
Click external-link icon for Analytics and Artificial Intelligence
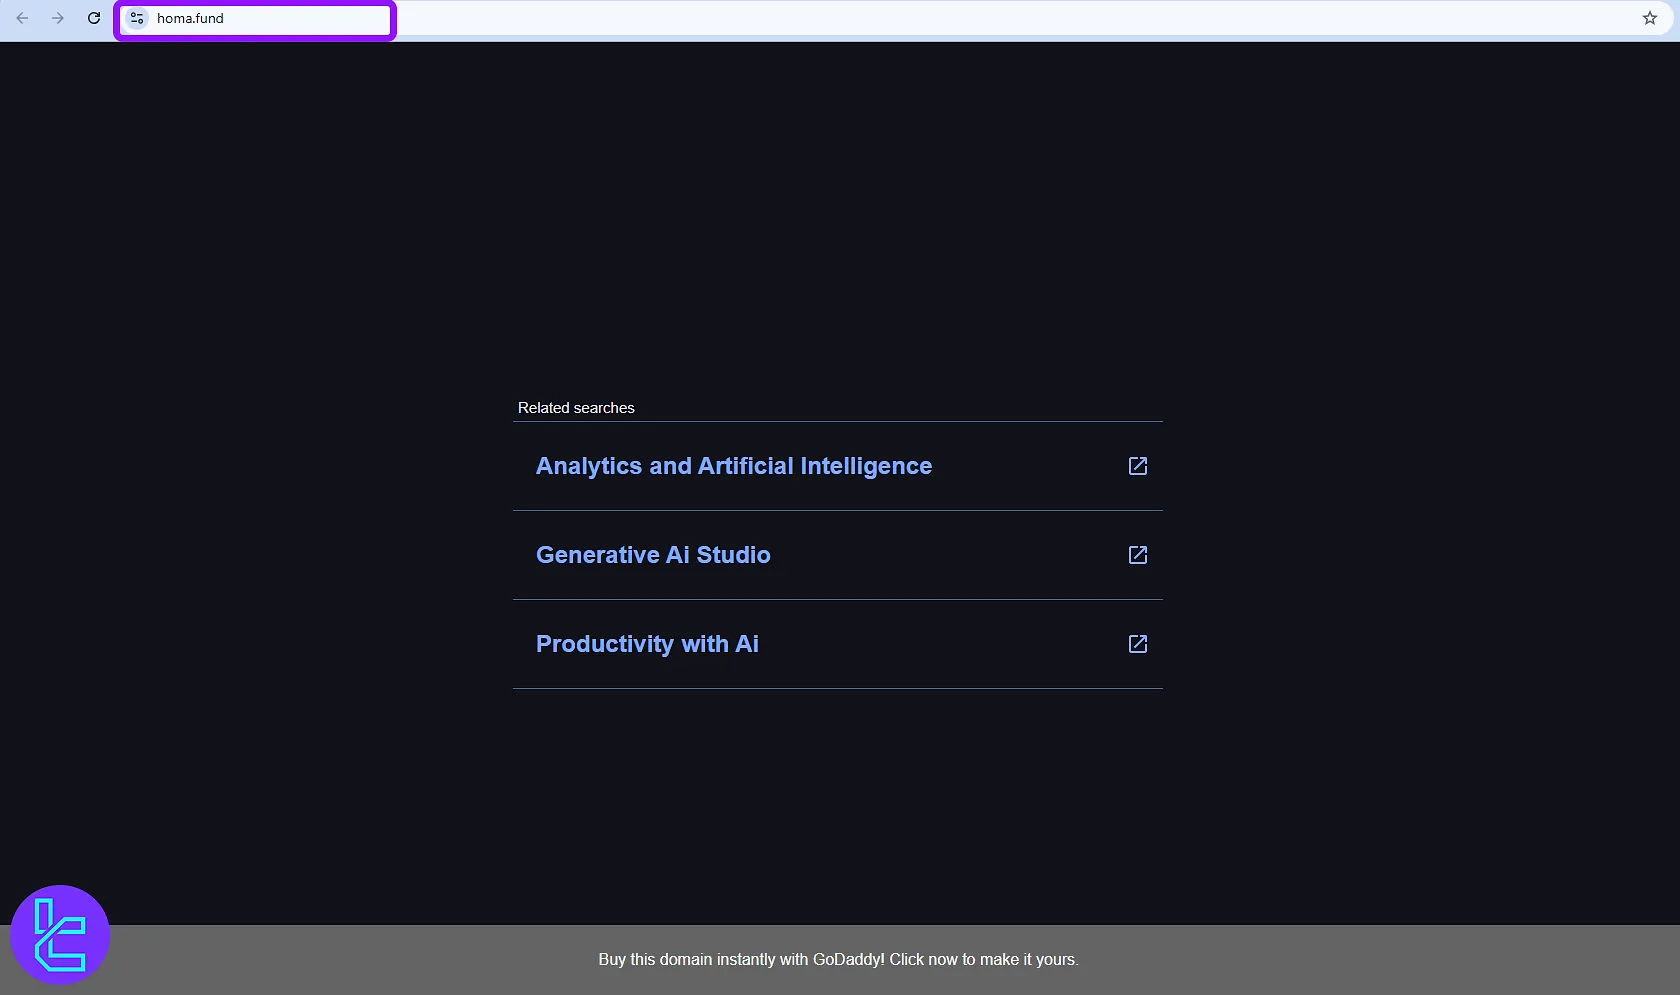(x=1137, y=466)
